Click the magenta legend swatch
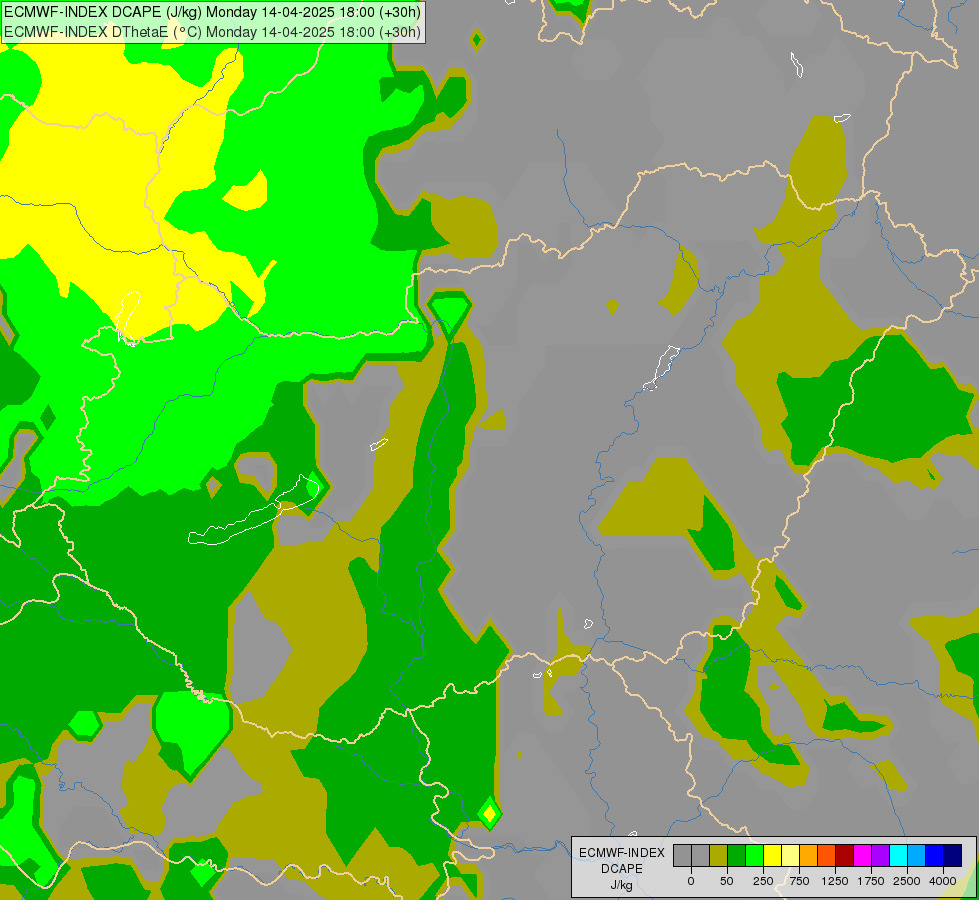The height and width of the screenshot is (900, 979). [x=862, y=855]
